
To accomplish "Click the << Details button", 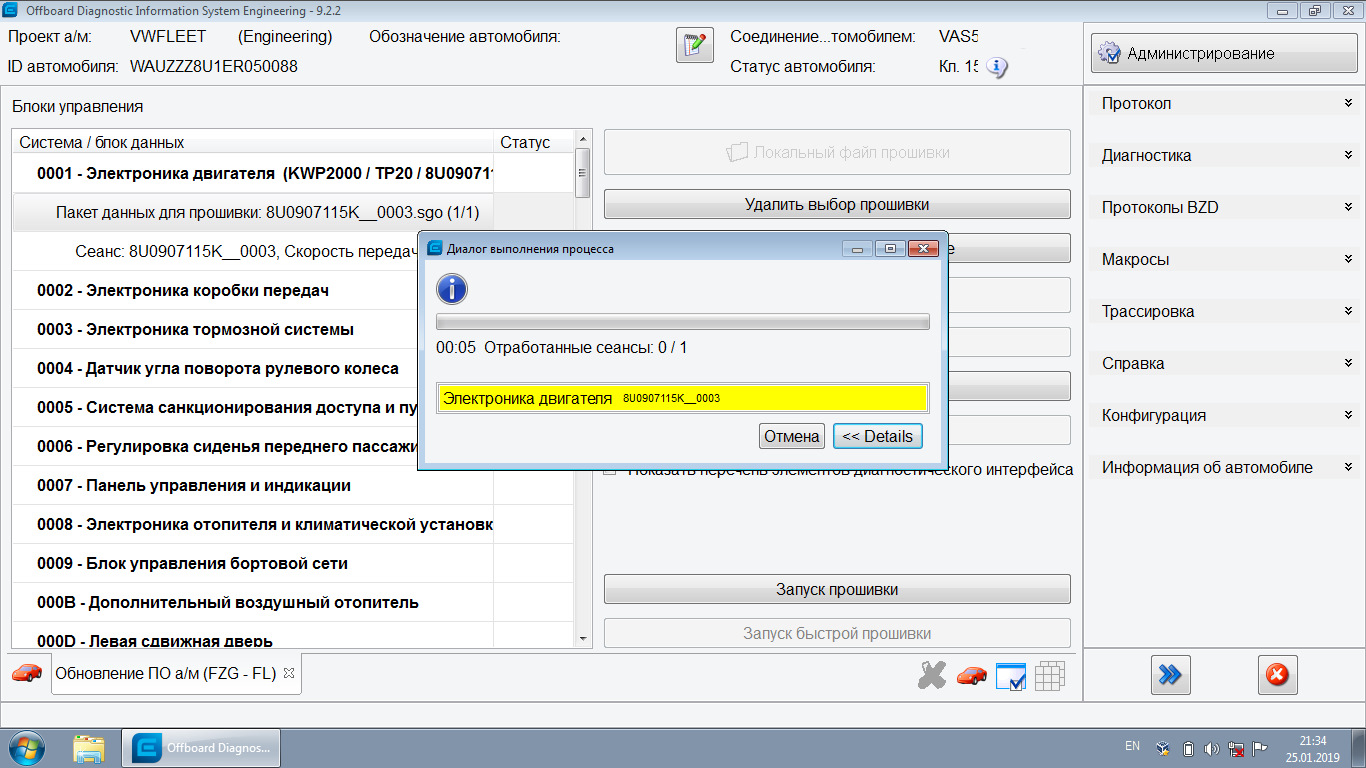I will pyautogui.click(x=877, y=436).
